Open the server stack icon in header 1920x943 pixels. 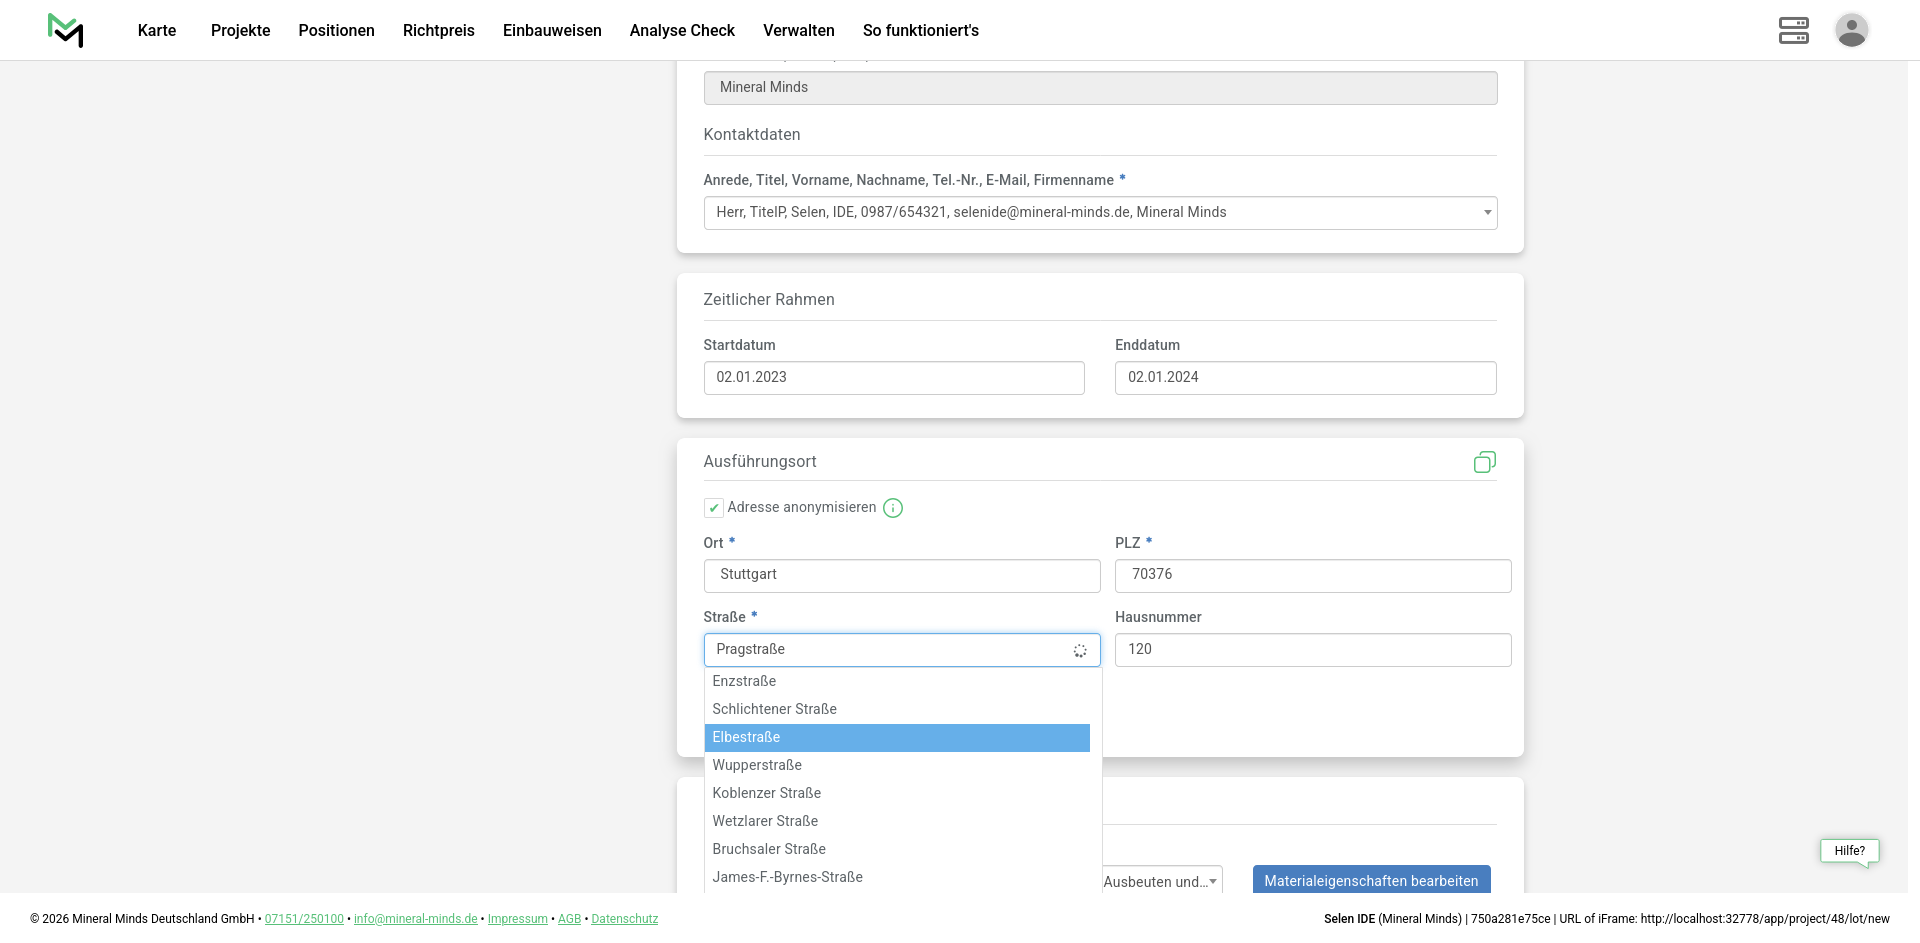1793,30
